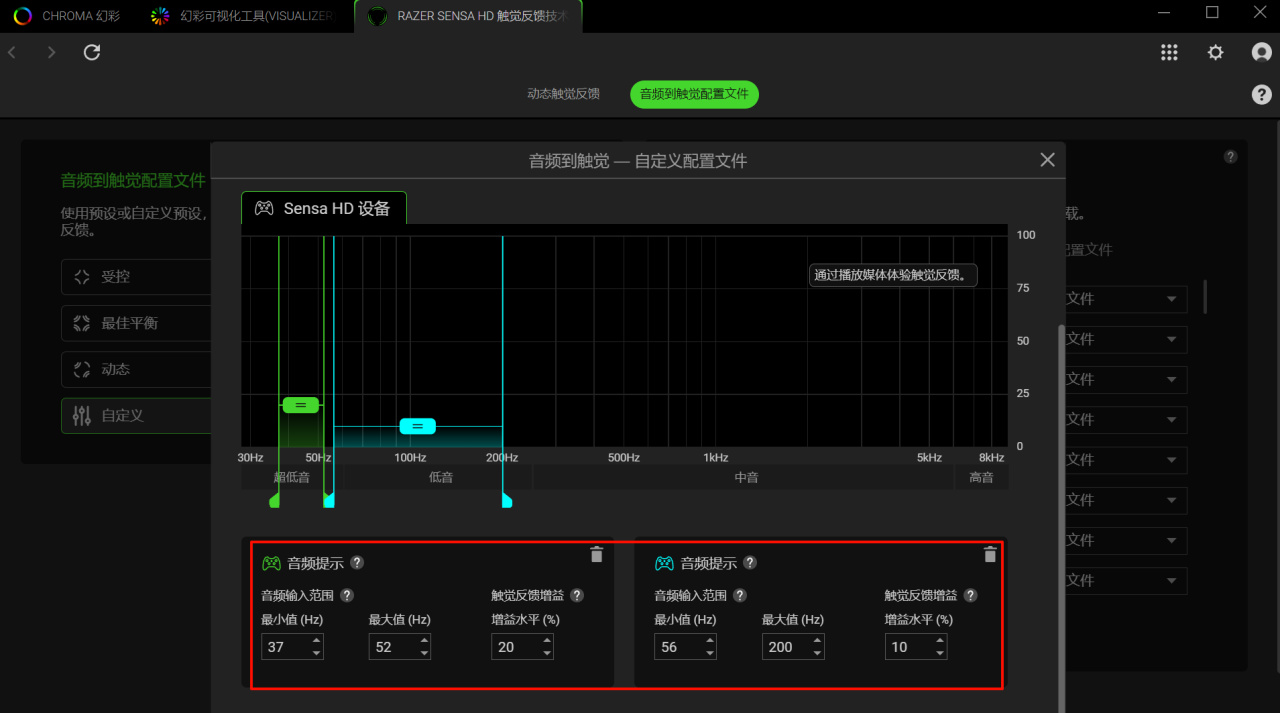
Task: Open the user account avatar icon
Action: [1262, 52]
